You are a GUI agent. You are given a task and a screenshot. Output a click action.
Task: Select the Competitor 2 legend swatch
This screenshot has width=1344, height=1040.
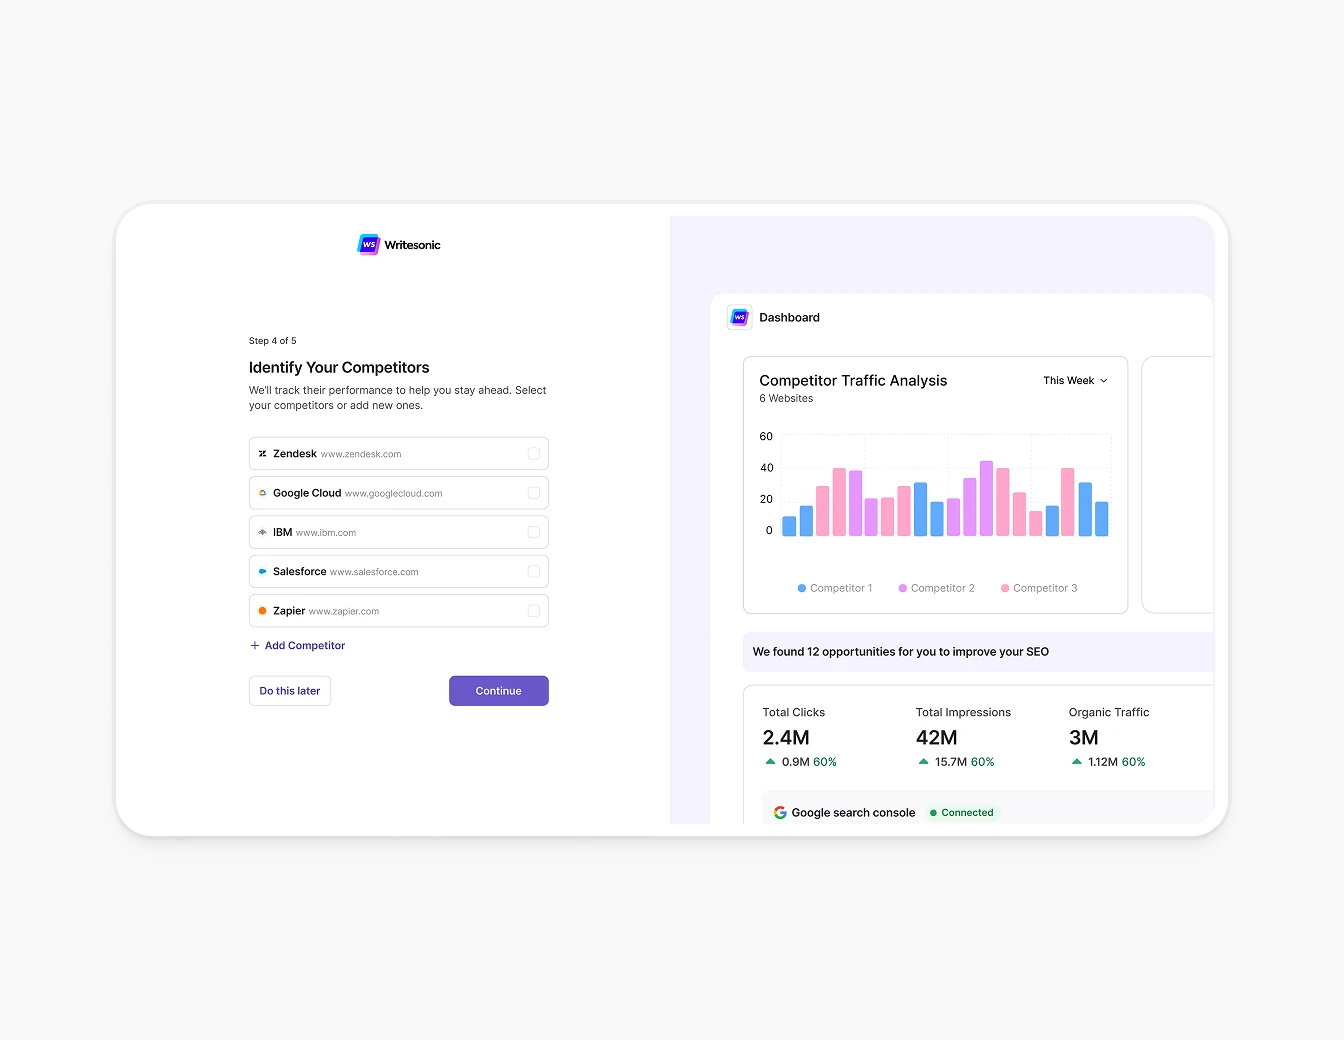point(901,588)
